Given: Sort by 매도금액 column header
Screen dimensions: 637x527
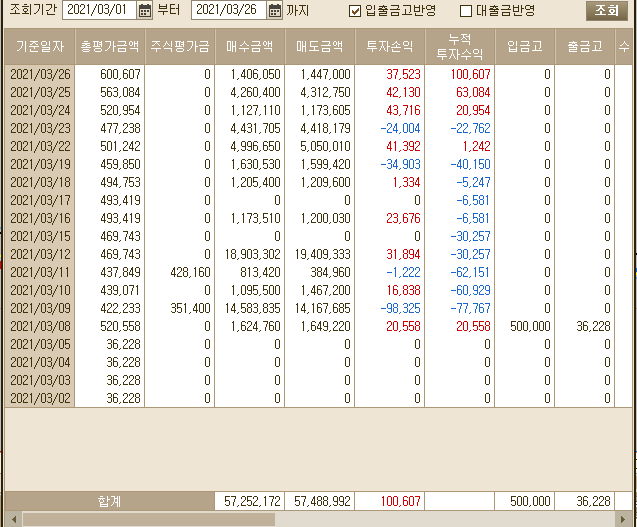Looking at the screenshot, I should (319, 47).
